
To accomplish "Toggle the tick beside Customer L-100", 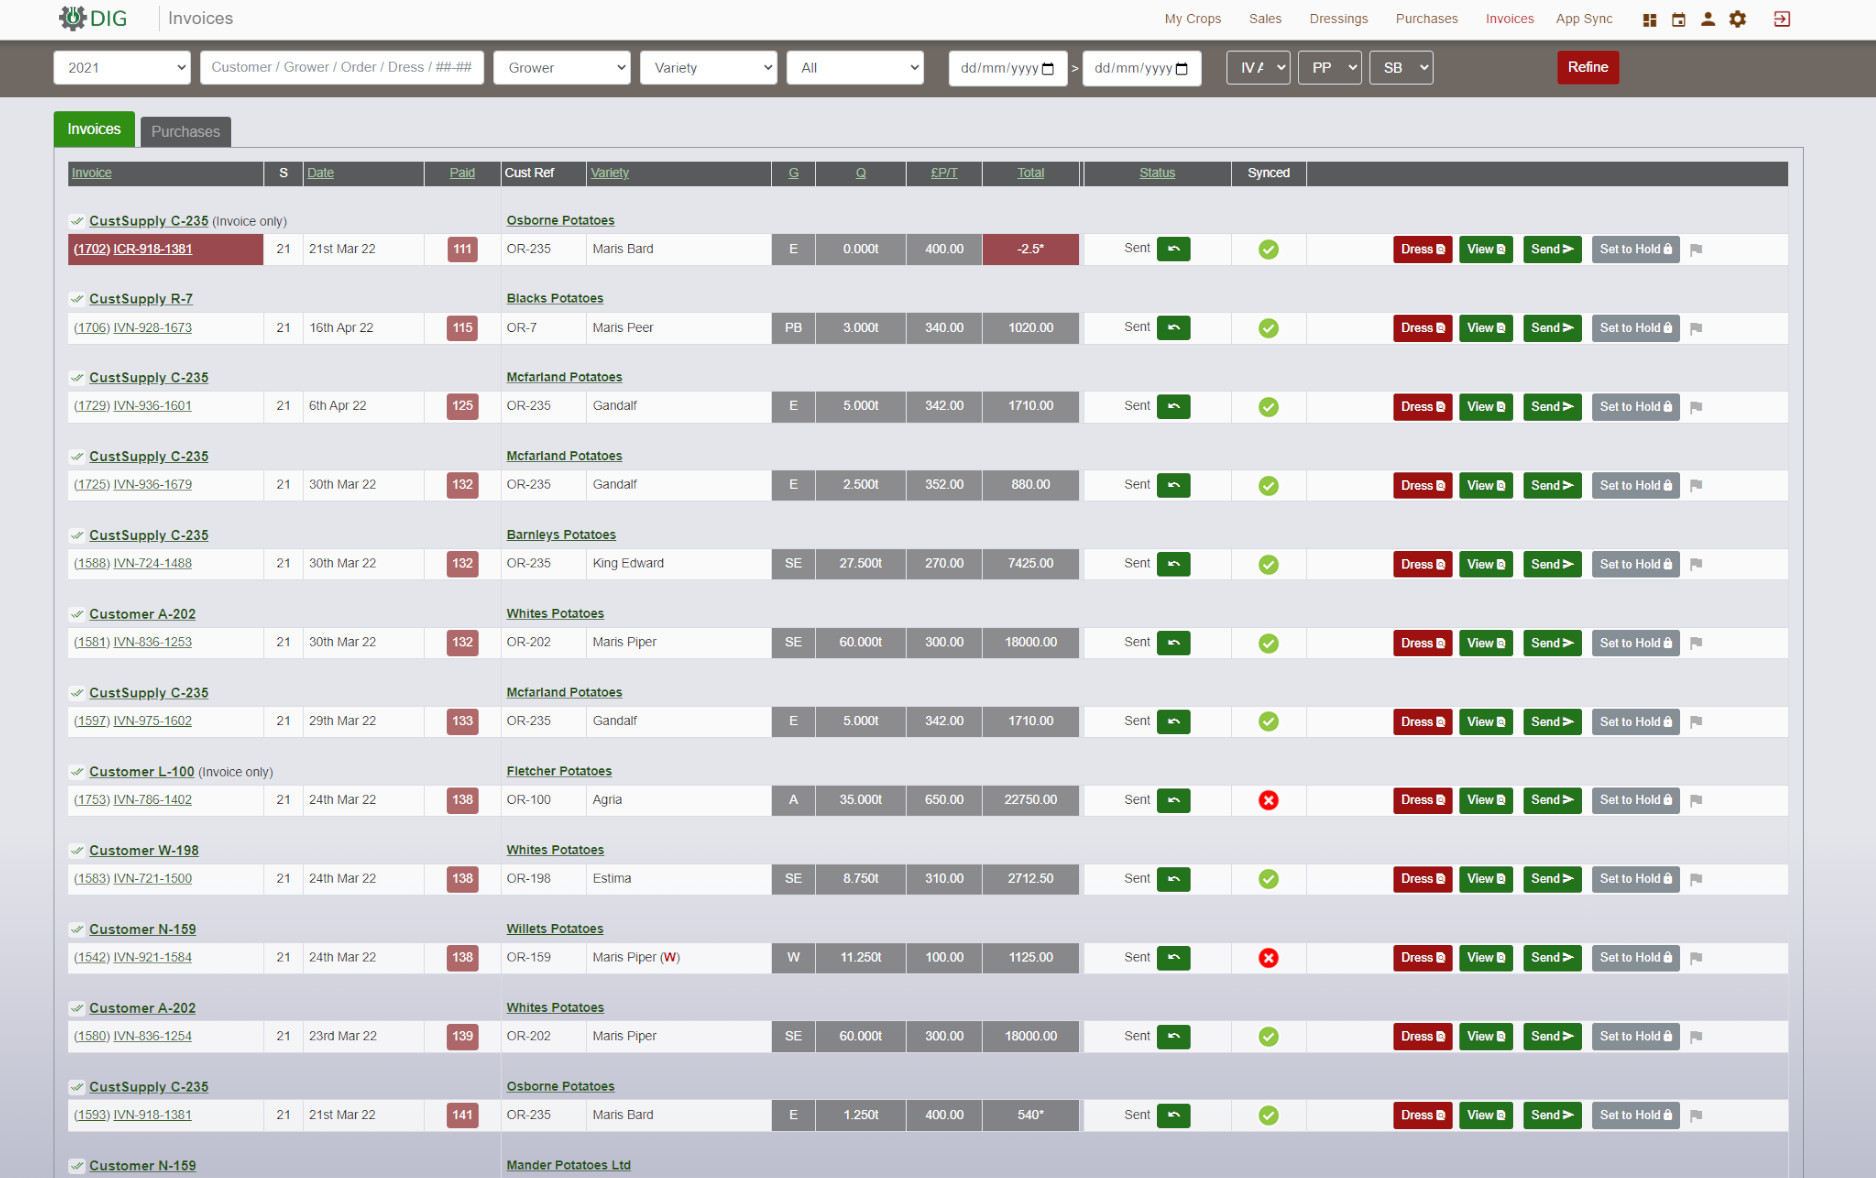I will [x=77, y=772].
